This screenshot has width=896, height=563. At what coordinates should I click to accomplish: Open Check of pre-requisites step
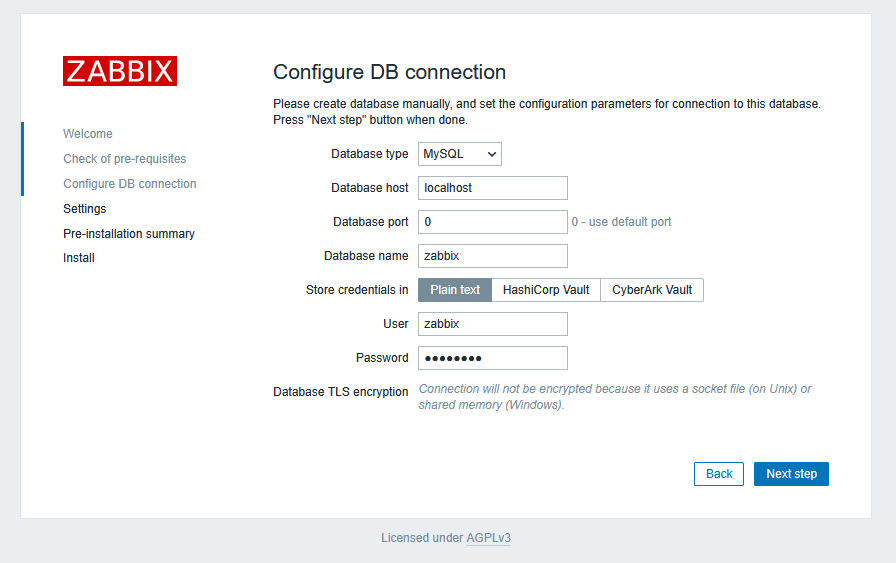pos(125,159)
